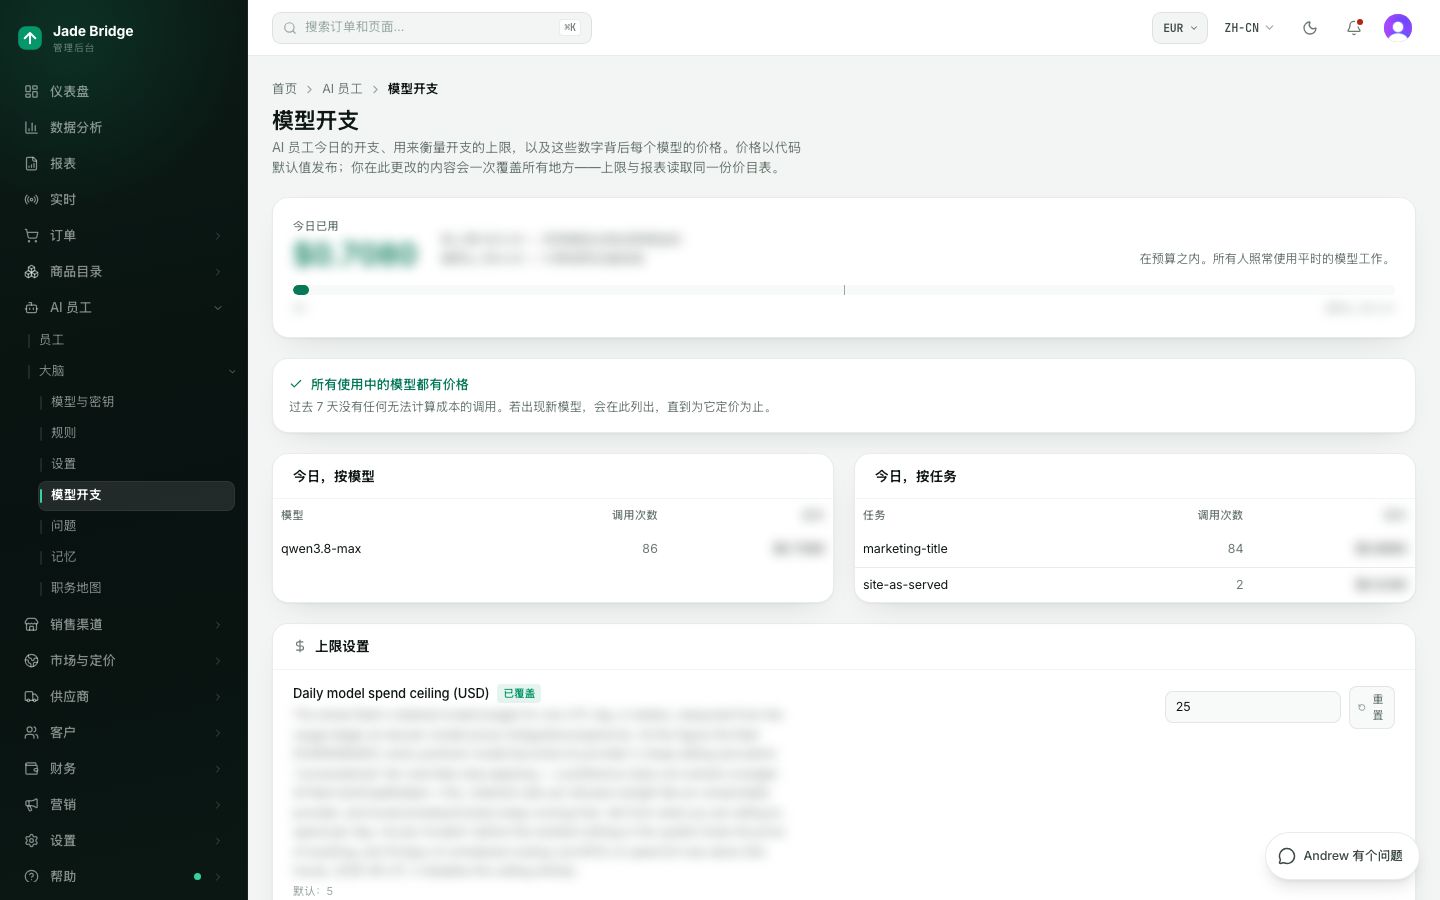Image resolution: width=1440 pixels, height=900 pixels.
Task: Click the 设置 gear icon at sidebar bottom
Action: pyautogui.click(x=31, y=840)
